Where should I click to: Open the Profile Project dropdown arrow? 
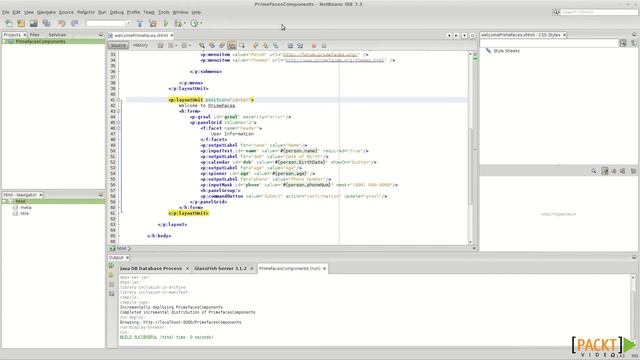tap(201, 24)
